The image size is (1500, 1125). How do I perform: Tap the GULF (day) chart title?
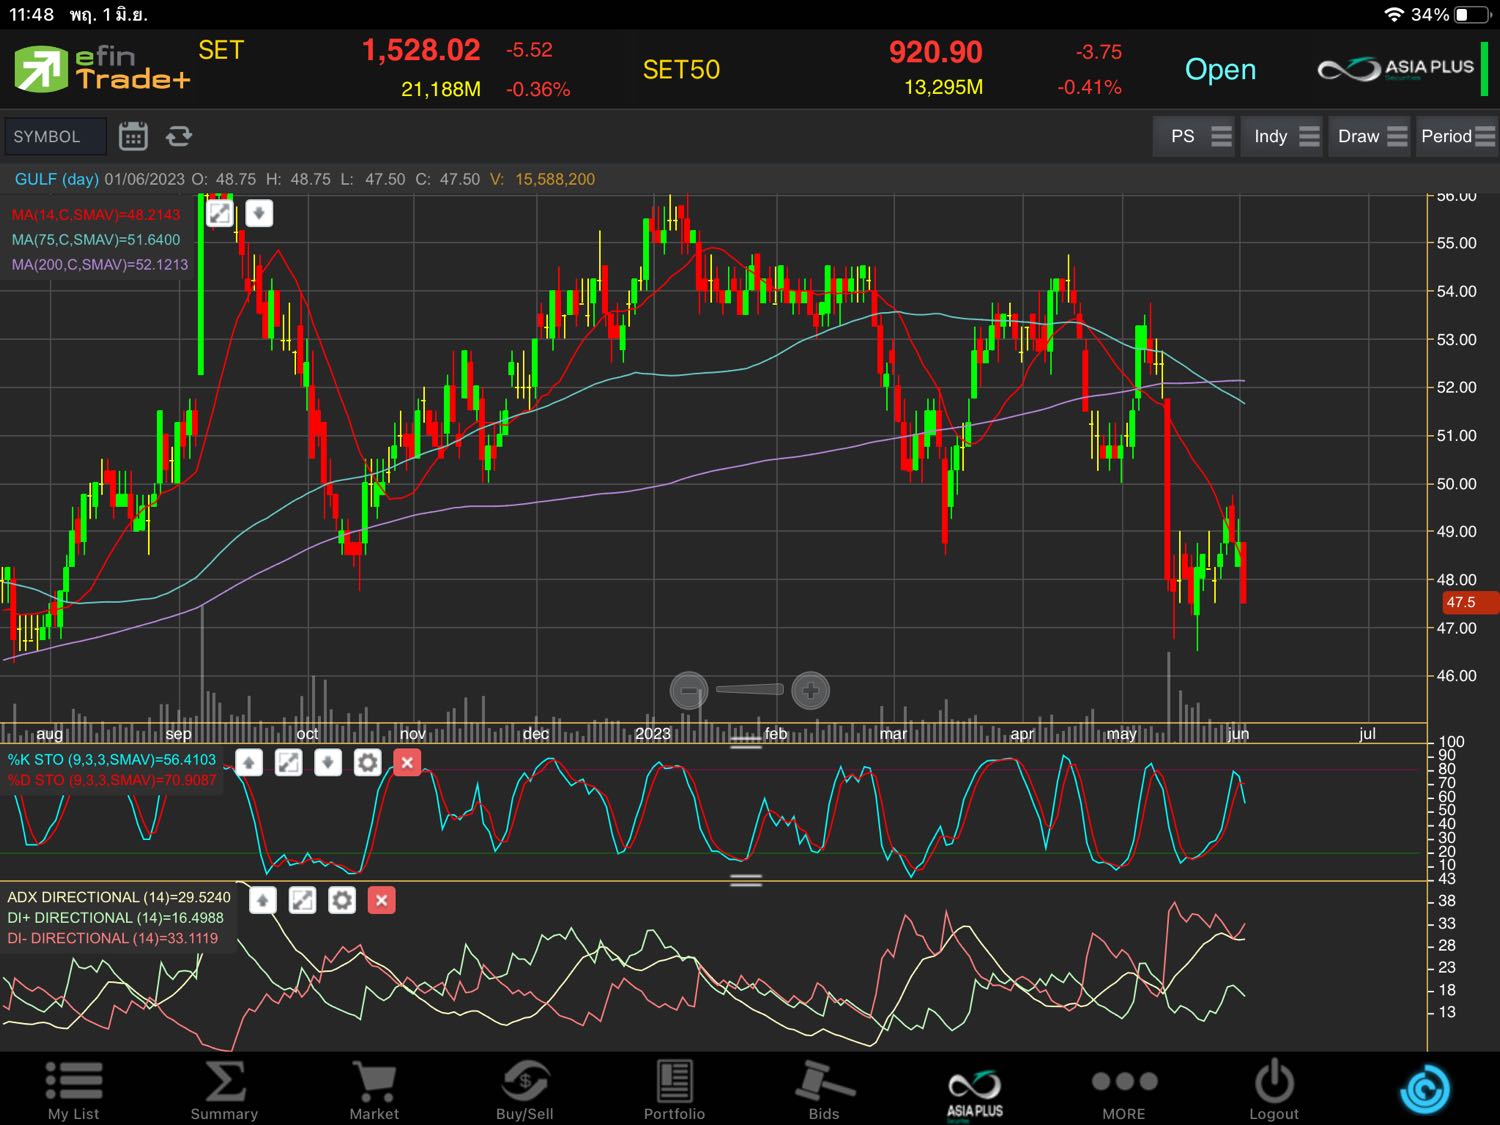click(x=57, y=179)
